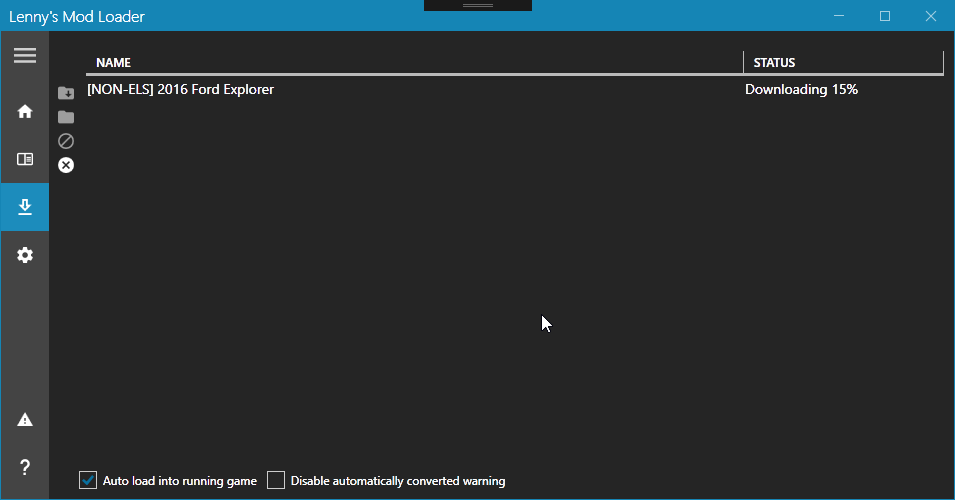Cancel download with the white X circle icon
955x500 pixels.
click(x=66, y=165)
